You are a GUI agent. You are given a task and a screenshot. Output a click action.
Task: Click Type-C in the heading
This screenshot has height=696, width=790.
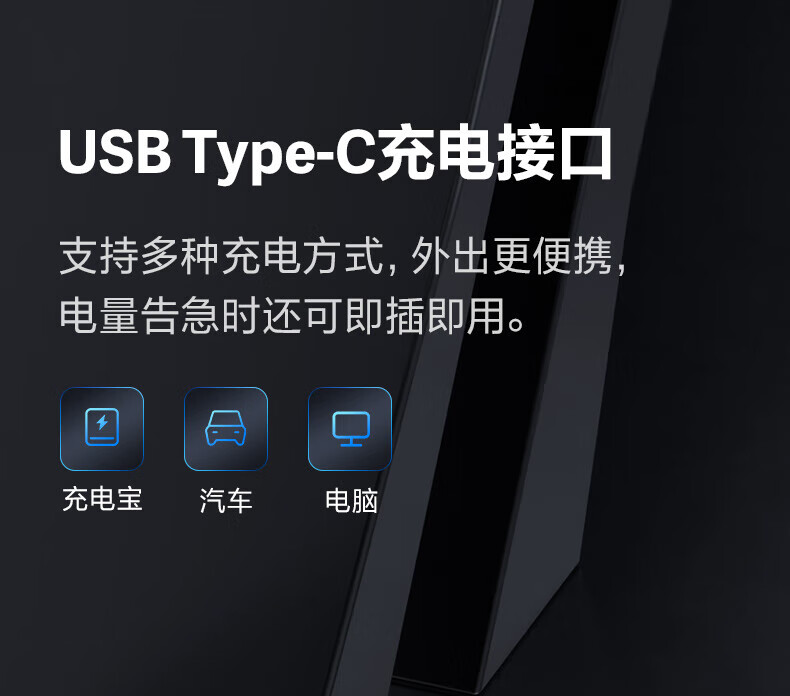point(280,154)
